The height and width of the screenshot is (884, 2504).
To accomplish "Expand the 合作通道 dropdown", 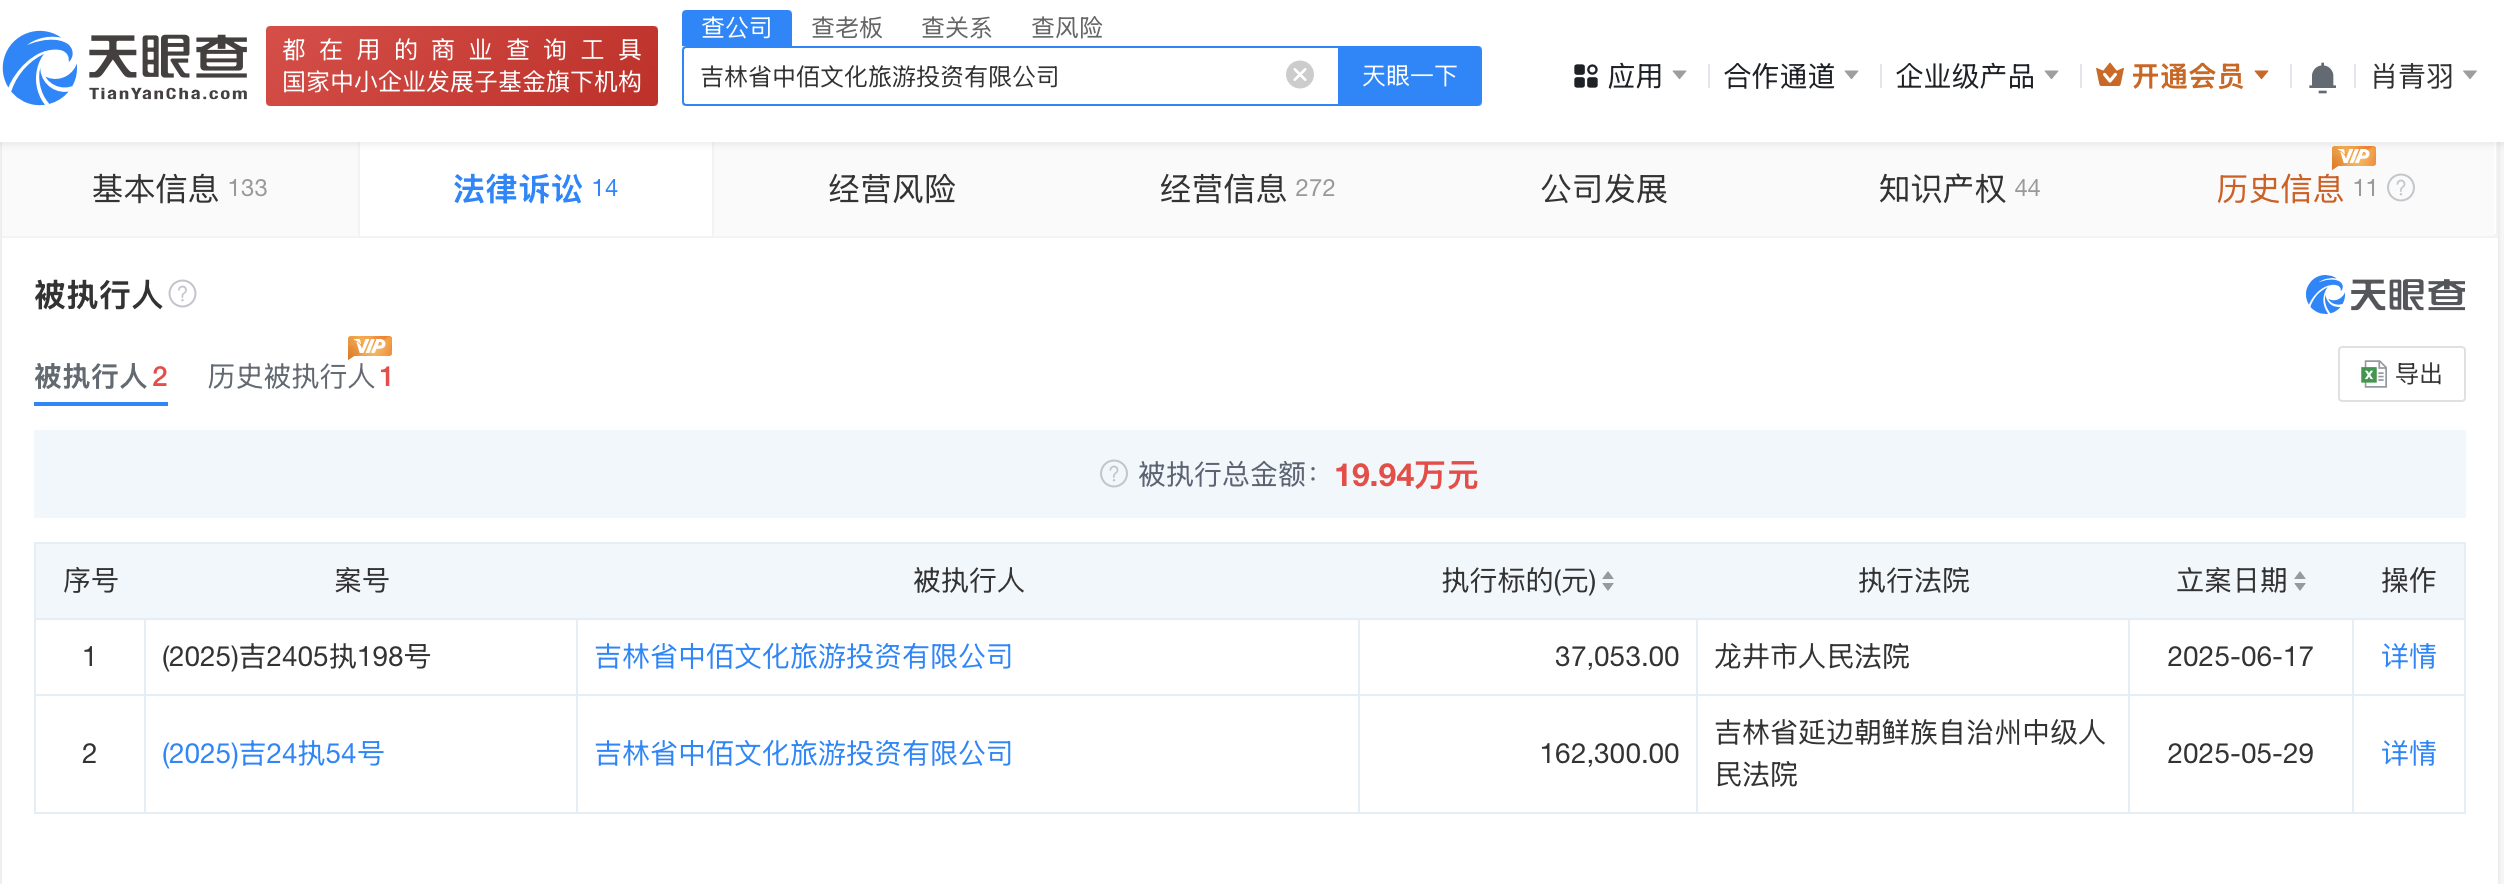I will click(x=1790, y=76).
